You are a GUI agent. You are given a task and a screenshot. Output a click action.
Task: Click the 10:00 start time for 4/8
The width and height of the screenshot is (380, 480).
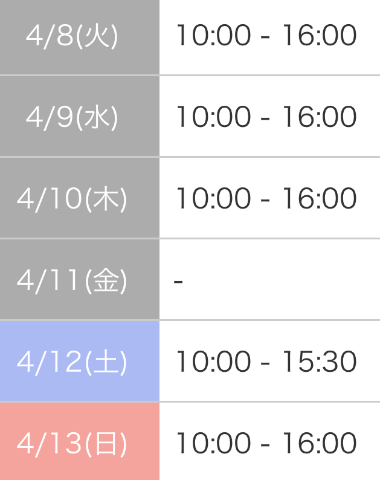coord(214,35)
